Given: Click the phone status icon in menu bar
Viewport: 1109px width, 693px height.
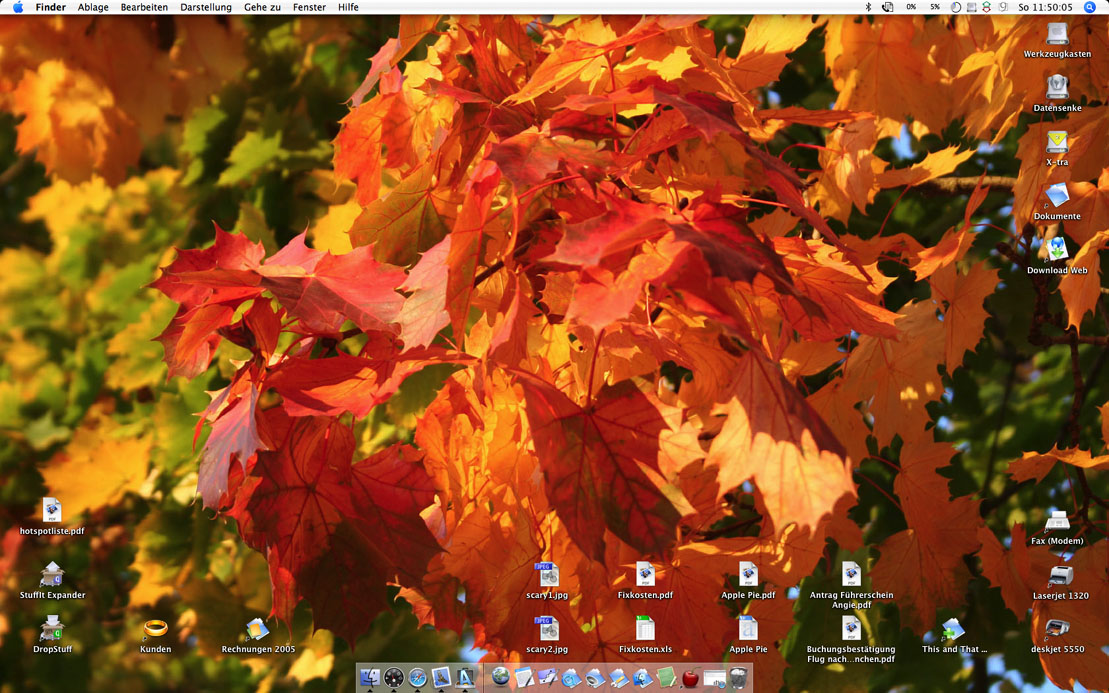Looking at the screenshot, I should coord(888,7).
